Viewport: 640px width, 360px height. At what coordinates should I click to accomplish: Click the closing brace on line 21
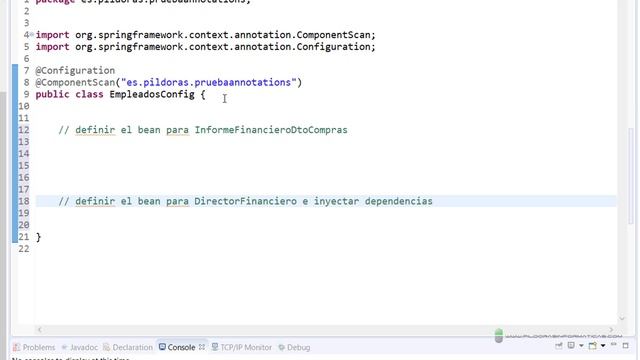pyautogui.click(x=38, y=237)
